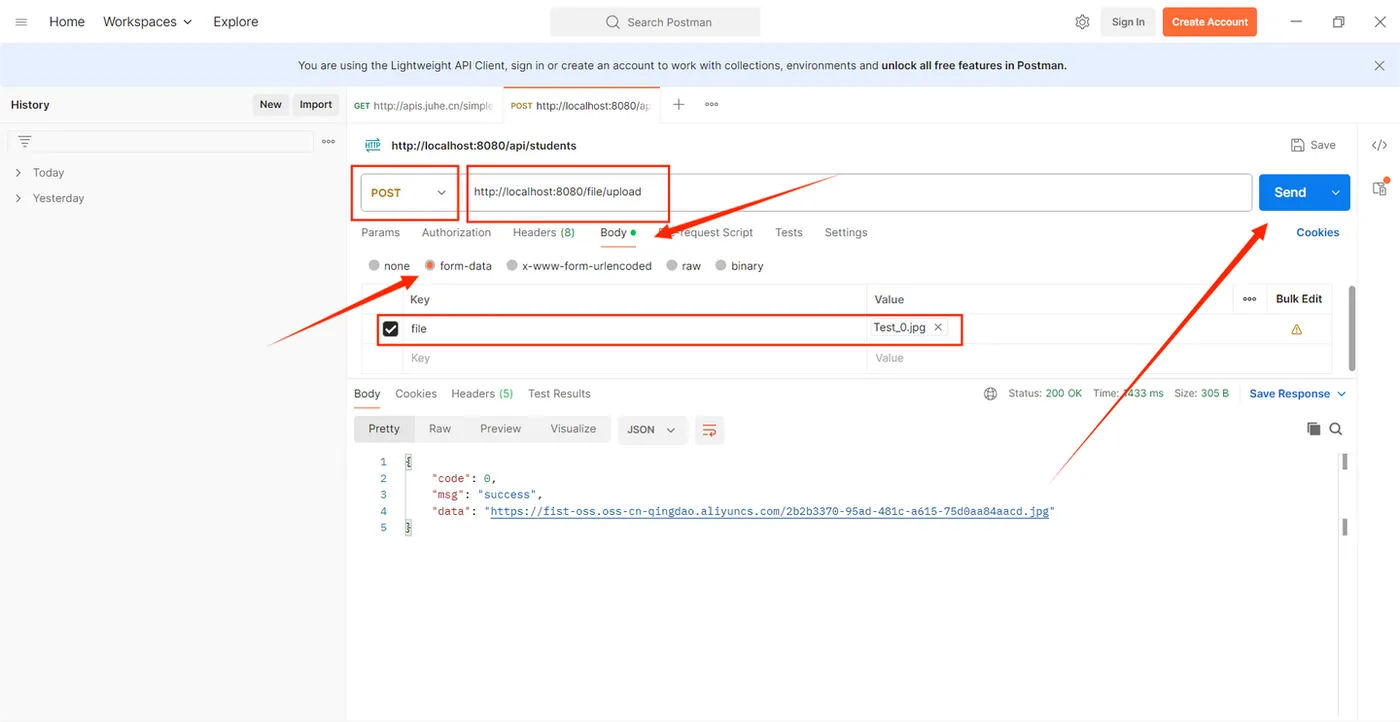Image resolution: width=1400 pixels, height=722 pixels.
Task: Uncheck the file key checkbox
Action: [391, 329]
